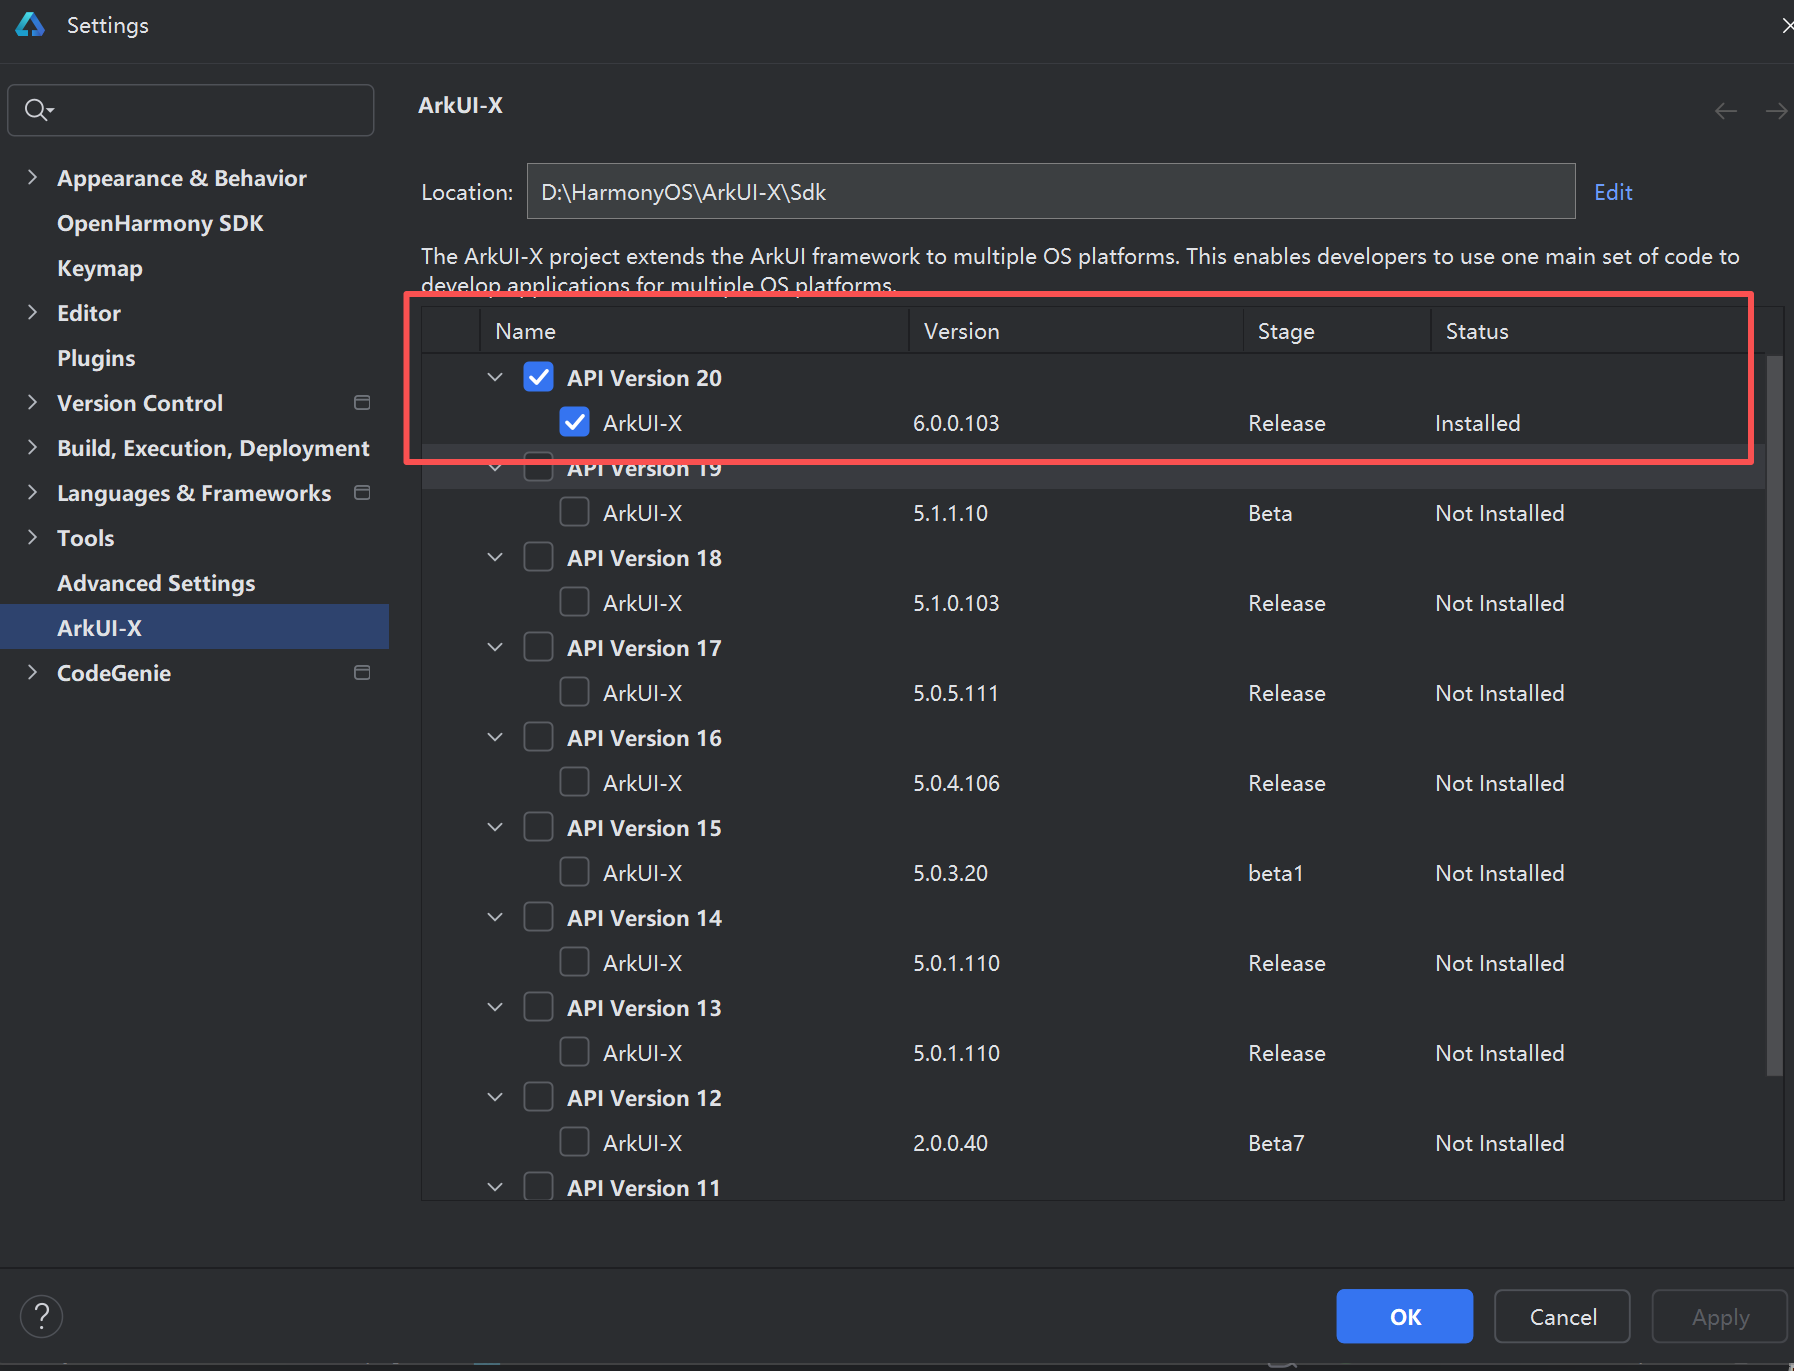
Task: Check ArkUI-X 5.0.5.111 checkbox
Action: coord(574,692)
